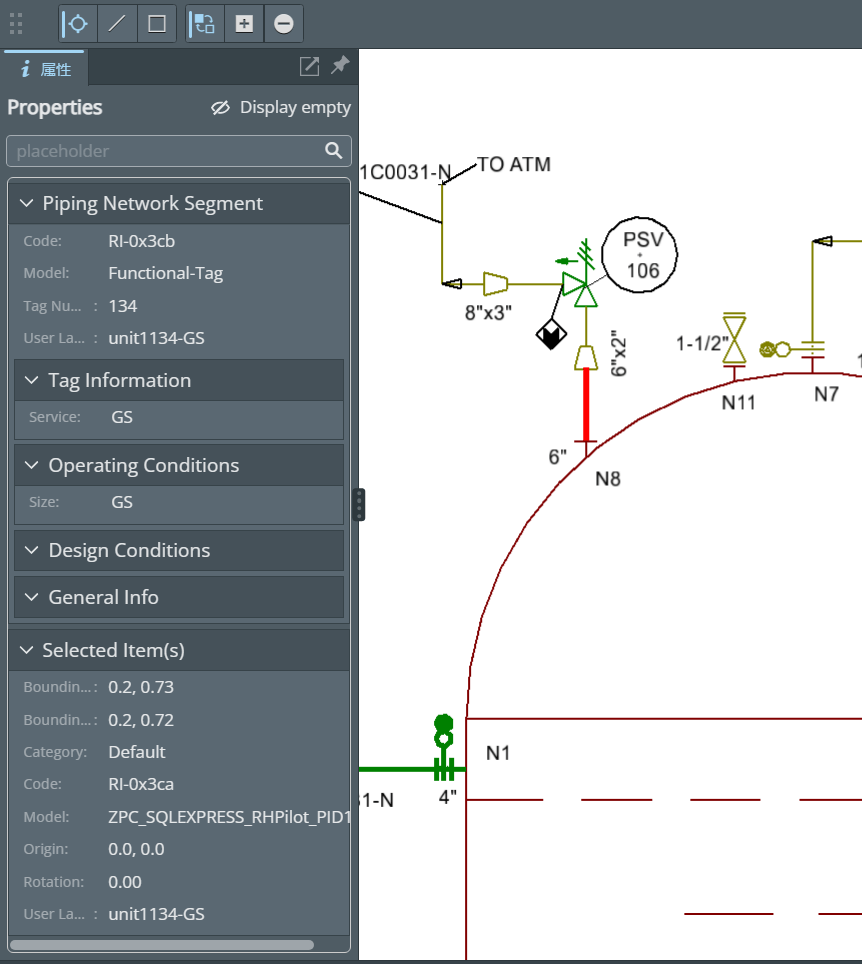
Task: Collapse the Piping Network Segment section
Action: pos(26,204)
